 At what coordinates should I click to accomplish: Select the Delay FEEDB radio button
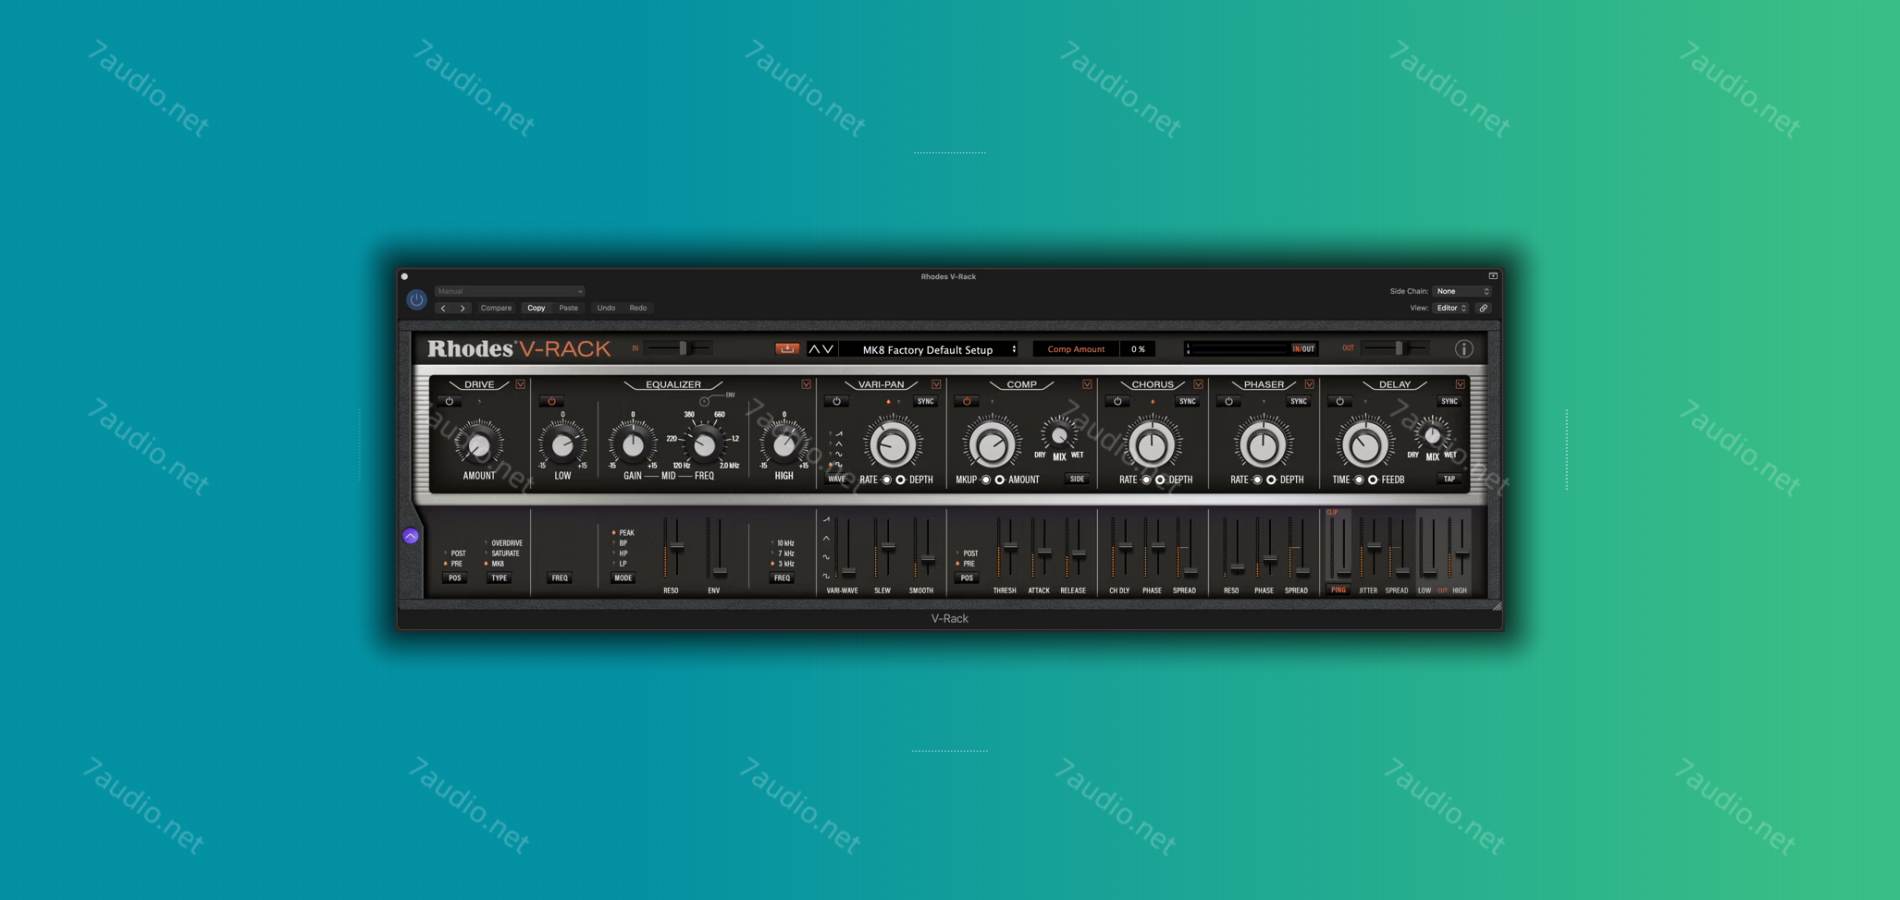click(1372, 480)
